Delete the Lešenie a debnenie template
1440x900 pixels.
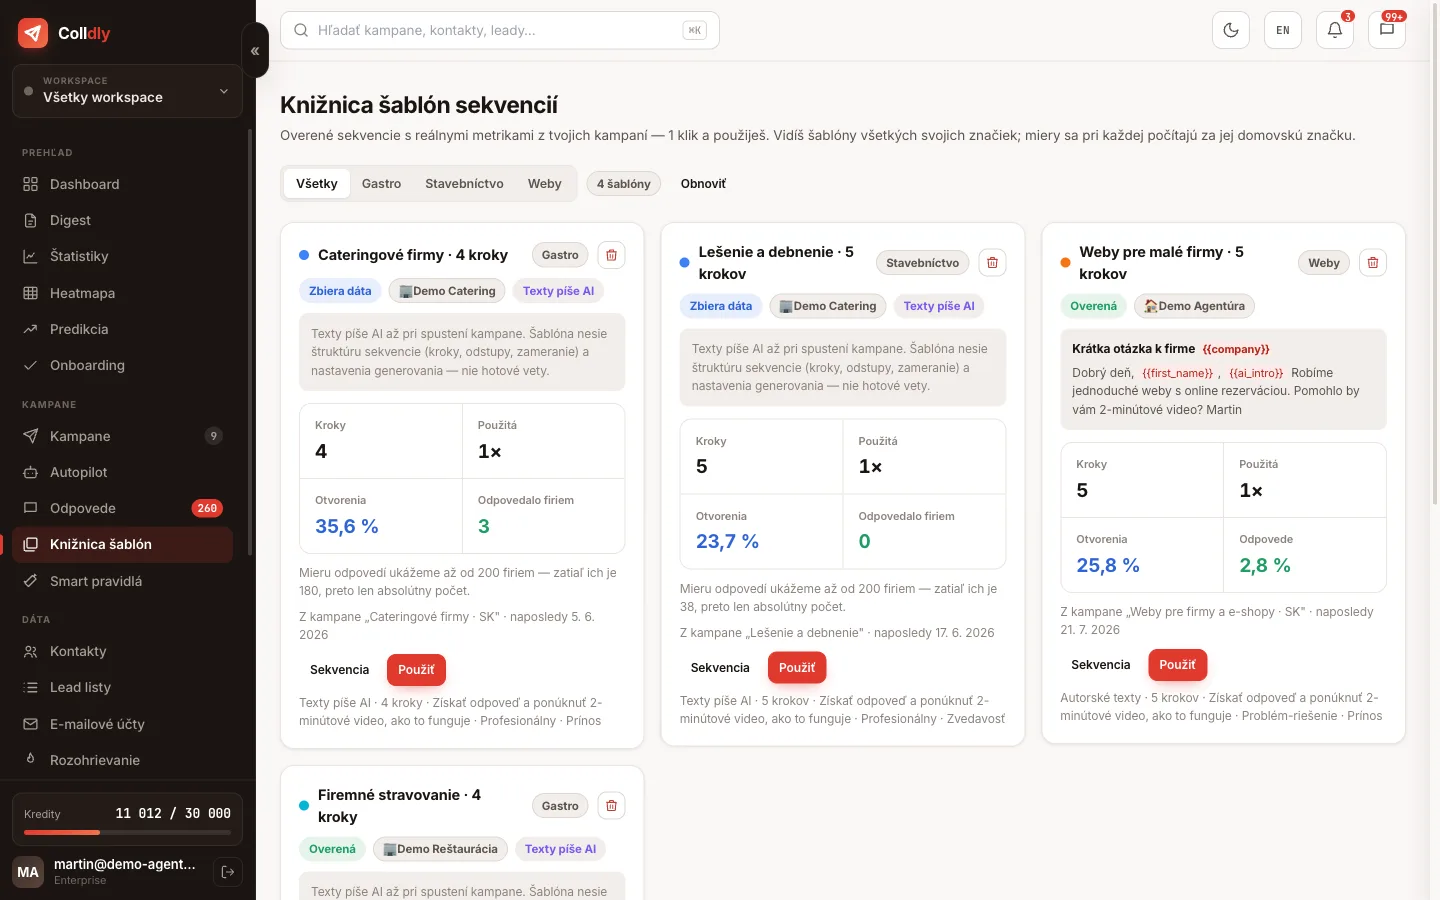(x=992, y=263)
